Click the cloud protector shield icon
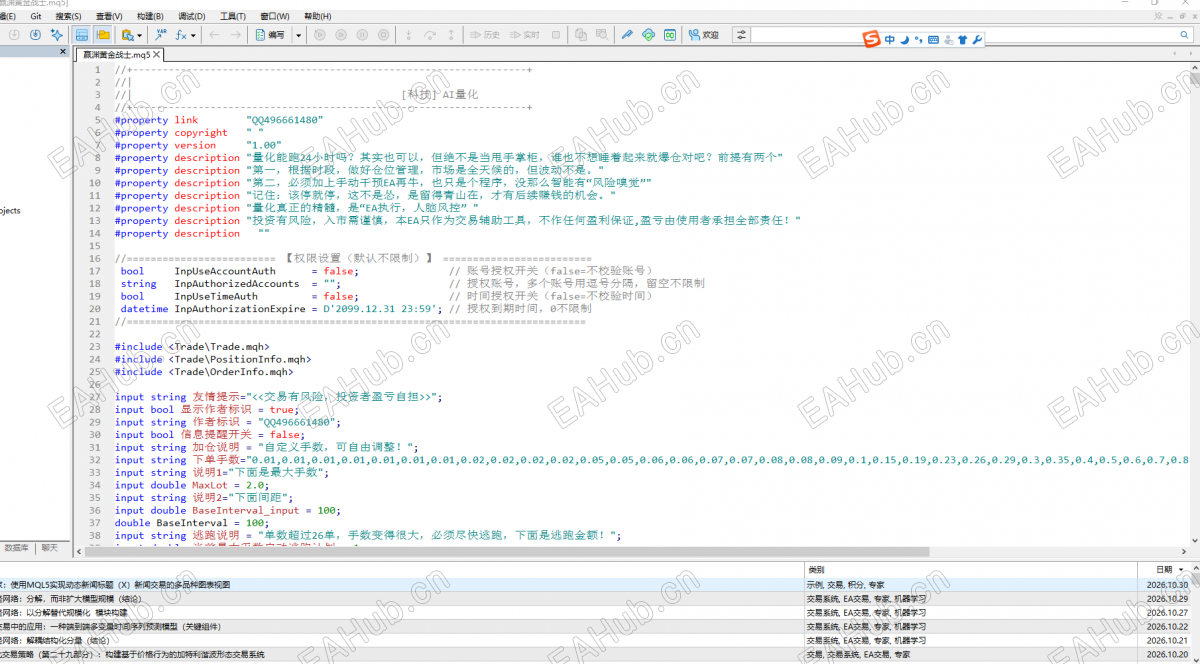1200x664 pixels. [x=648, y=35]
